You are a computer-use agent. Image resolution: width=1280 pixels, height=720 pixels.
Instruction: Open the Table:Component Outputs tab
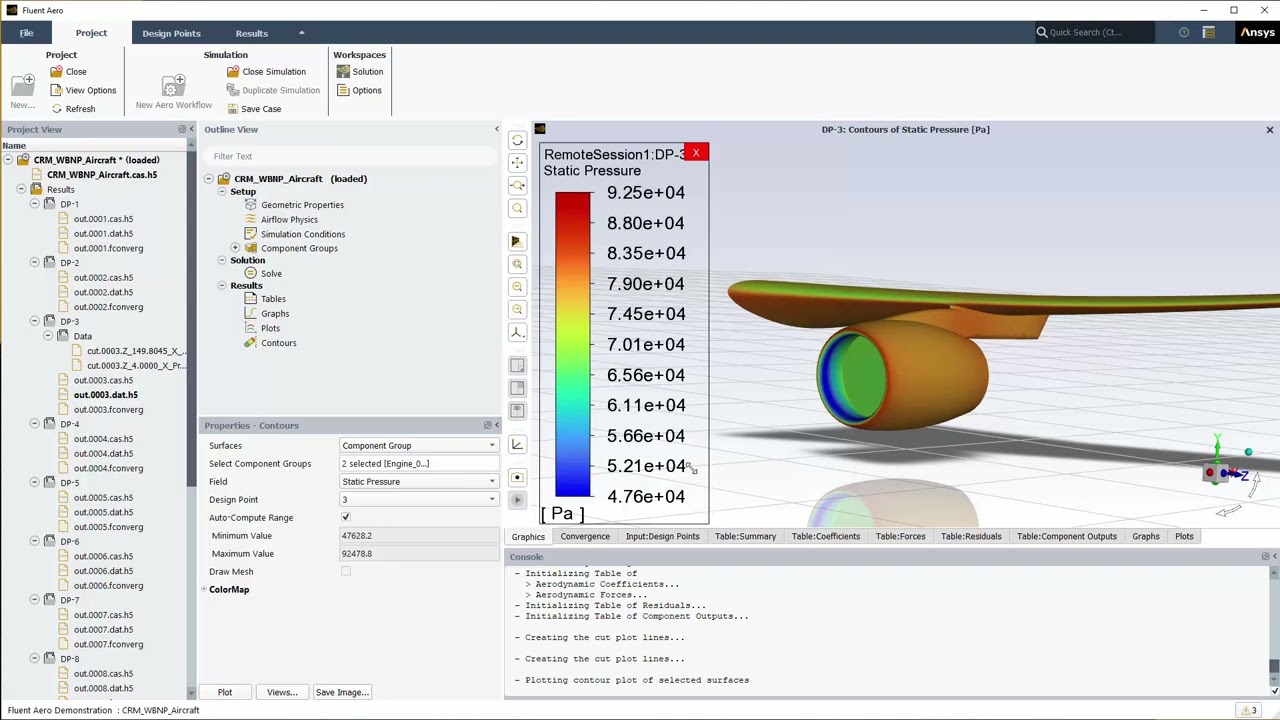1066,536
